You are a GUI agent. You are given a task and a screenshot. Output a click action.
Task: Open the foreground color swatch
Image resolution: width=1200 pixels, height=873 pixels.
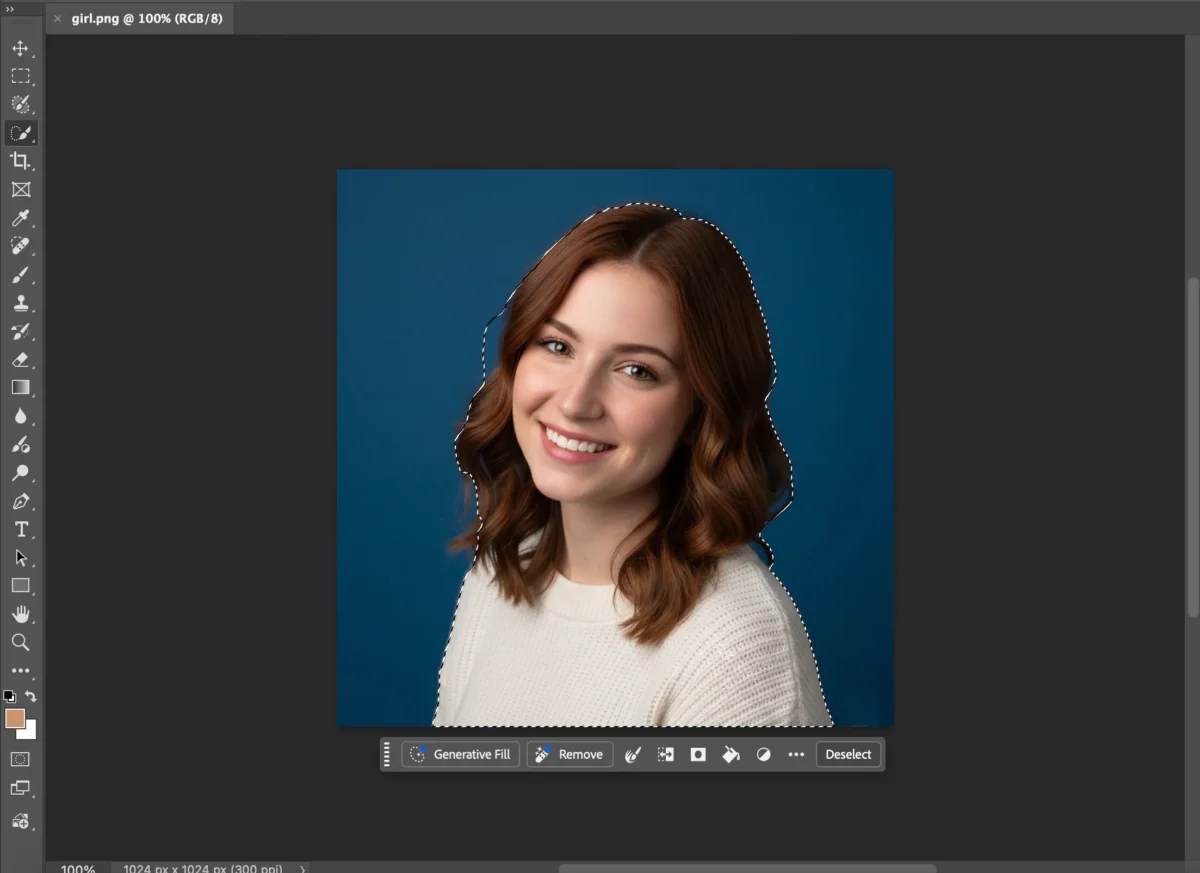(x=14, y=717)
